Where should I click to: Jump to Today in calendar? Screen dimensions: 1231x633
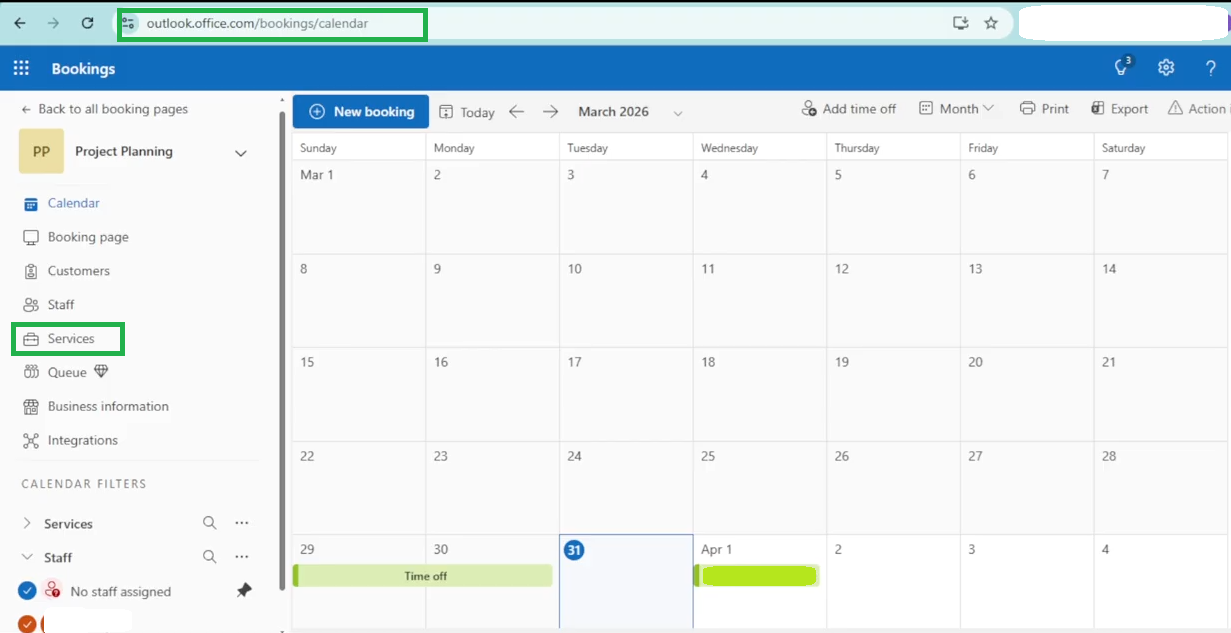pyautogui.click(x=467, y=112)
